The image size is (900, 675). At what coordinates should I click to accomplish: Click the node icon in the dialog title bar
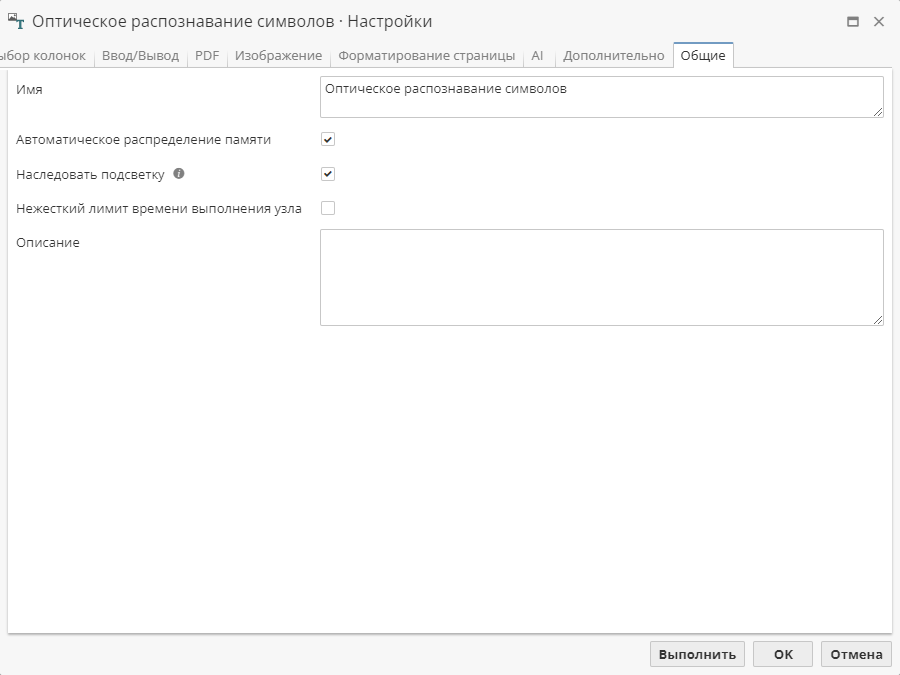pyautogui.click(x=17, y=20)
